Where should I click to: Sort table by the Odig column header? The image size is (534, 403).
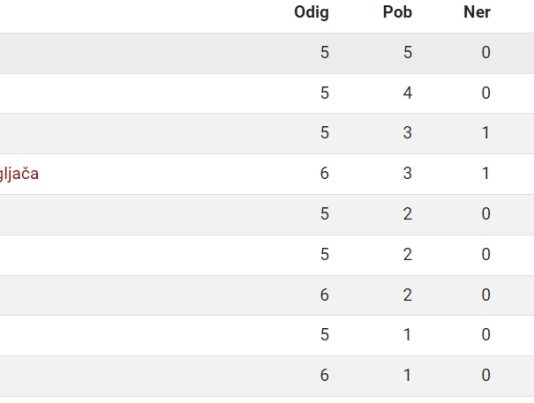(x=311, y=13)
